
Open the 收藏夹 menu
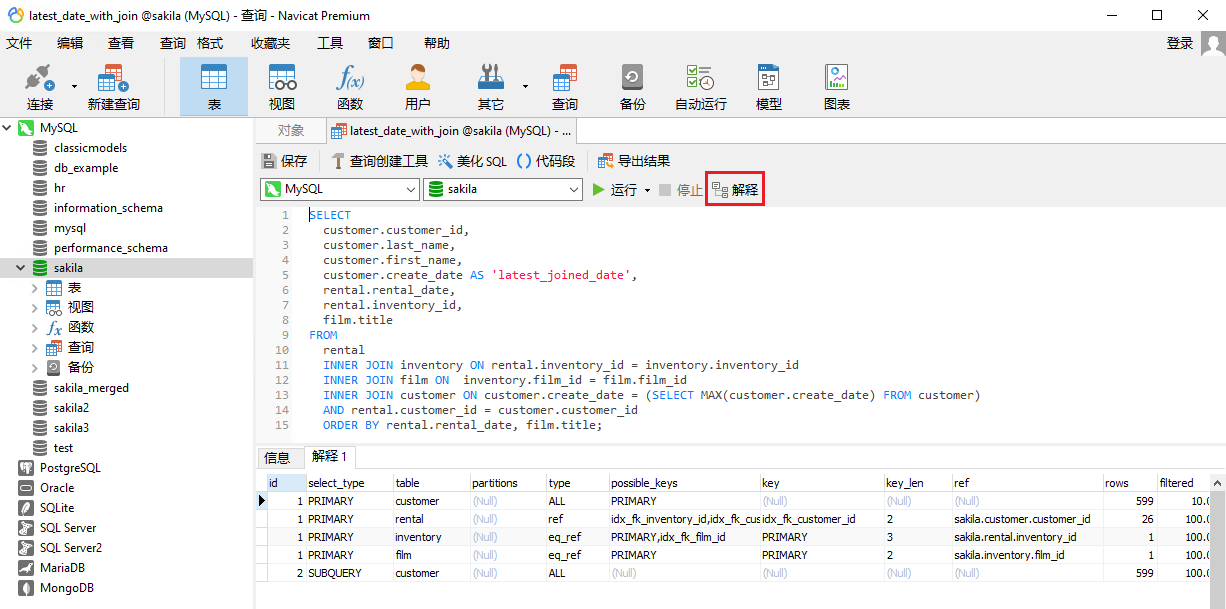270,43
